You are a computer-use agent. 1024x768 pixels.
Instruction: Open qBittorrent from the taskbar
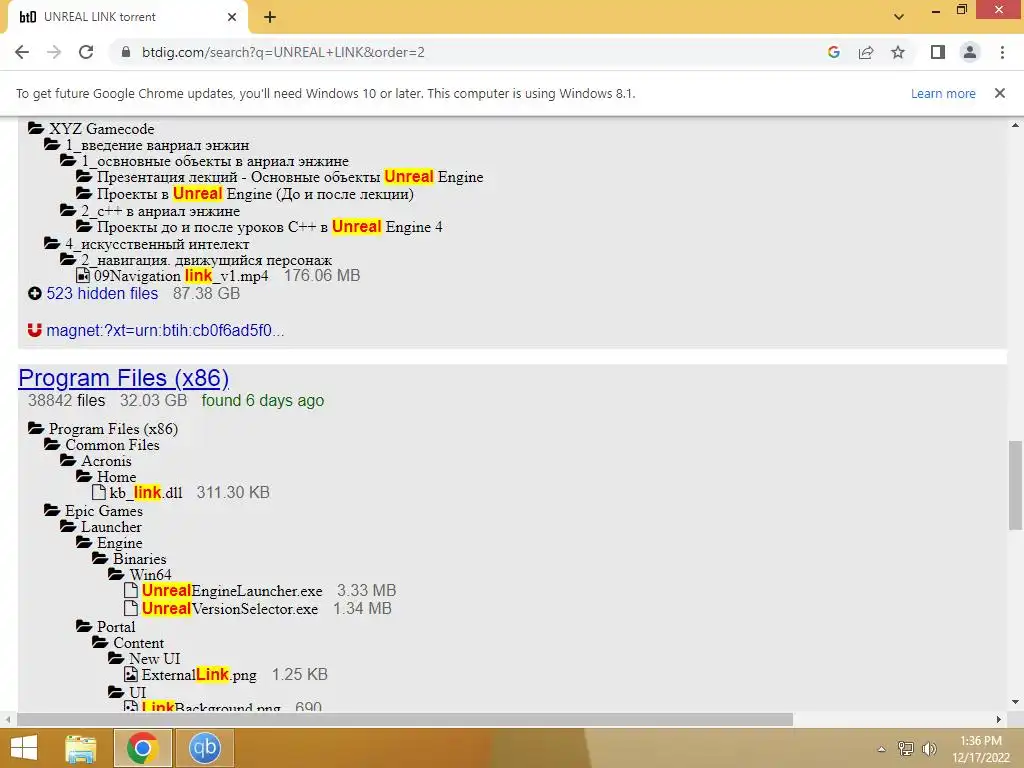[204, 748]
